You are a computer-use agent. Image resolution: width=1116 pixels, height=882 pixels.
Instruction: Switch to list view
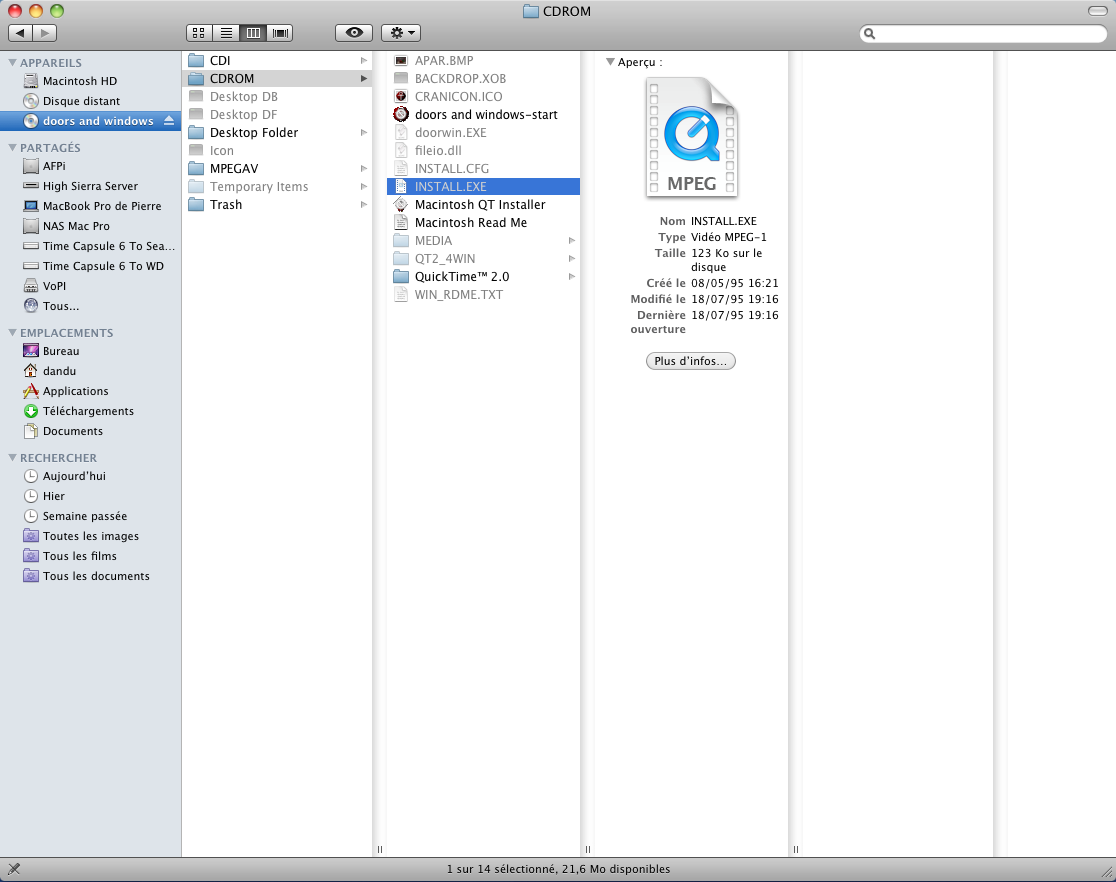point(226,33)
